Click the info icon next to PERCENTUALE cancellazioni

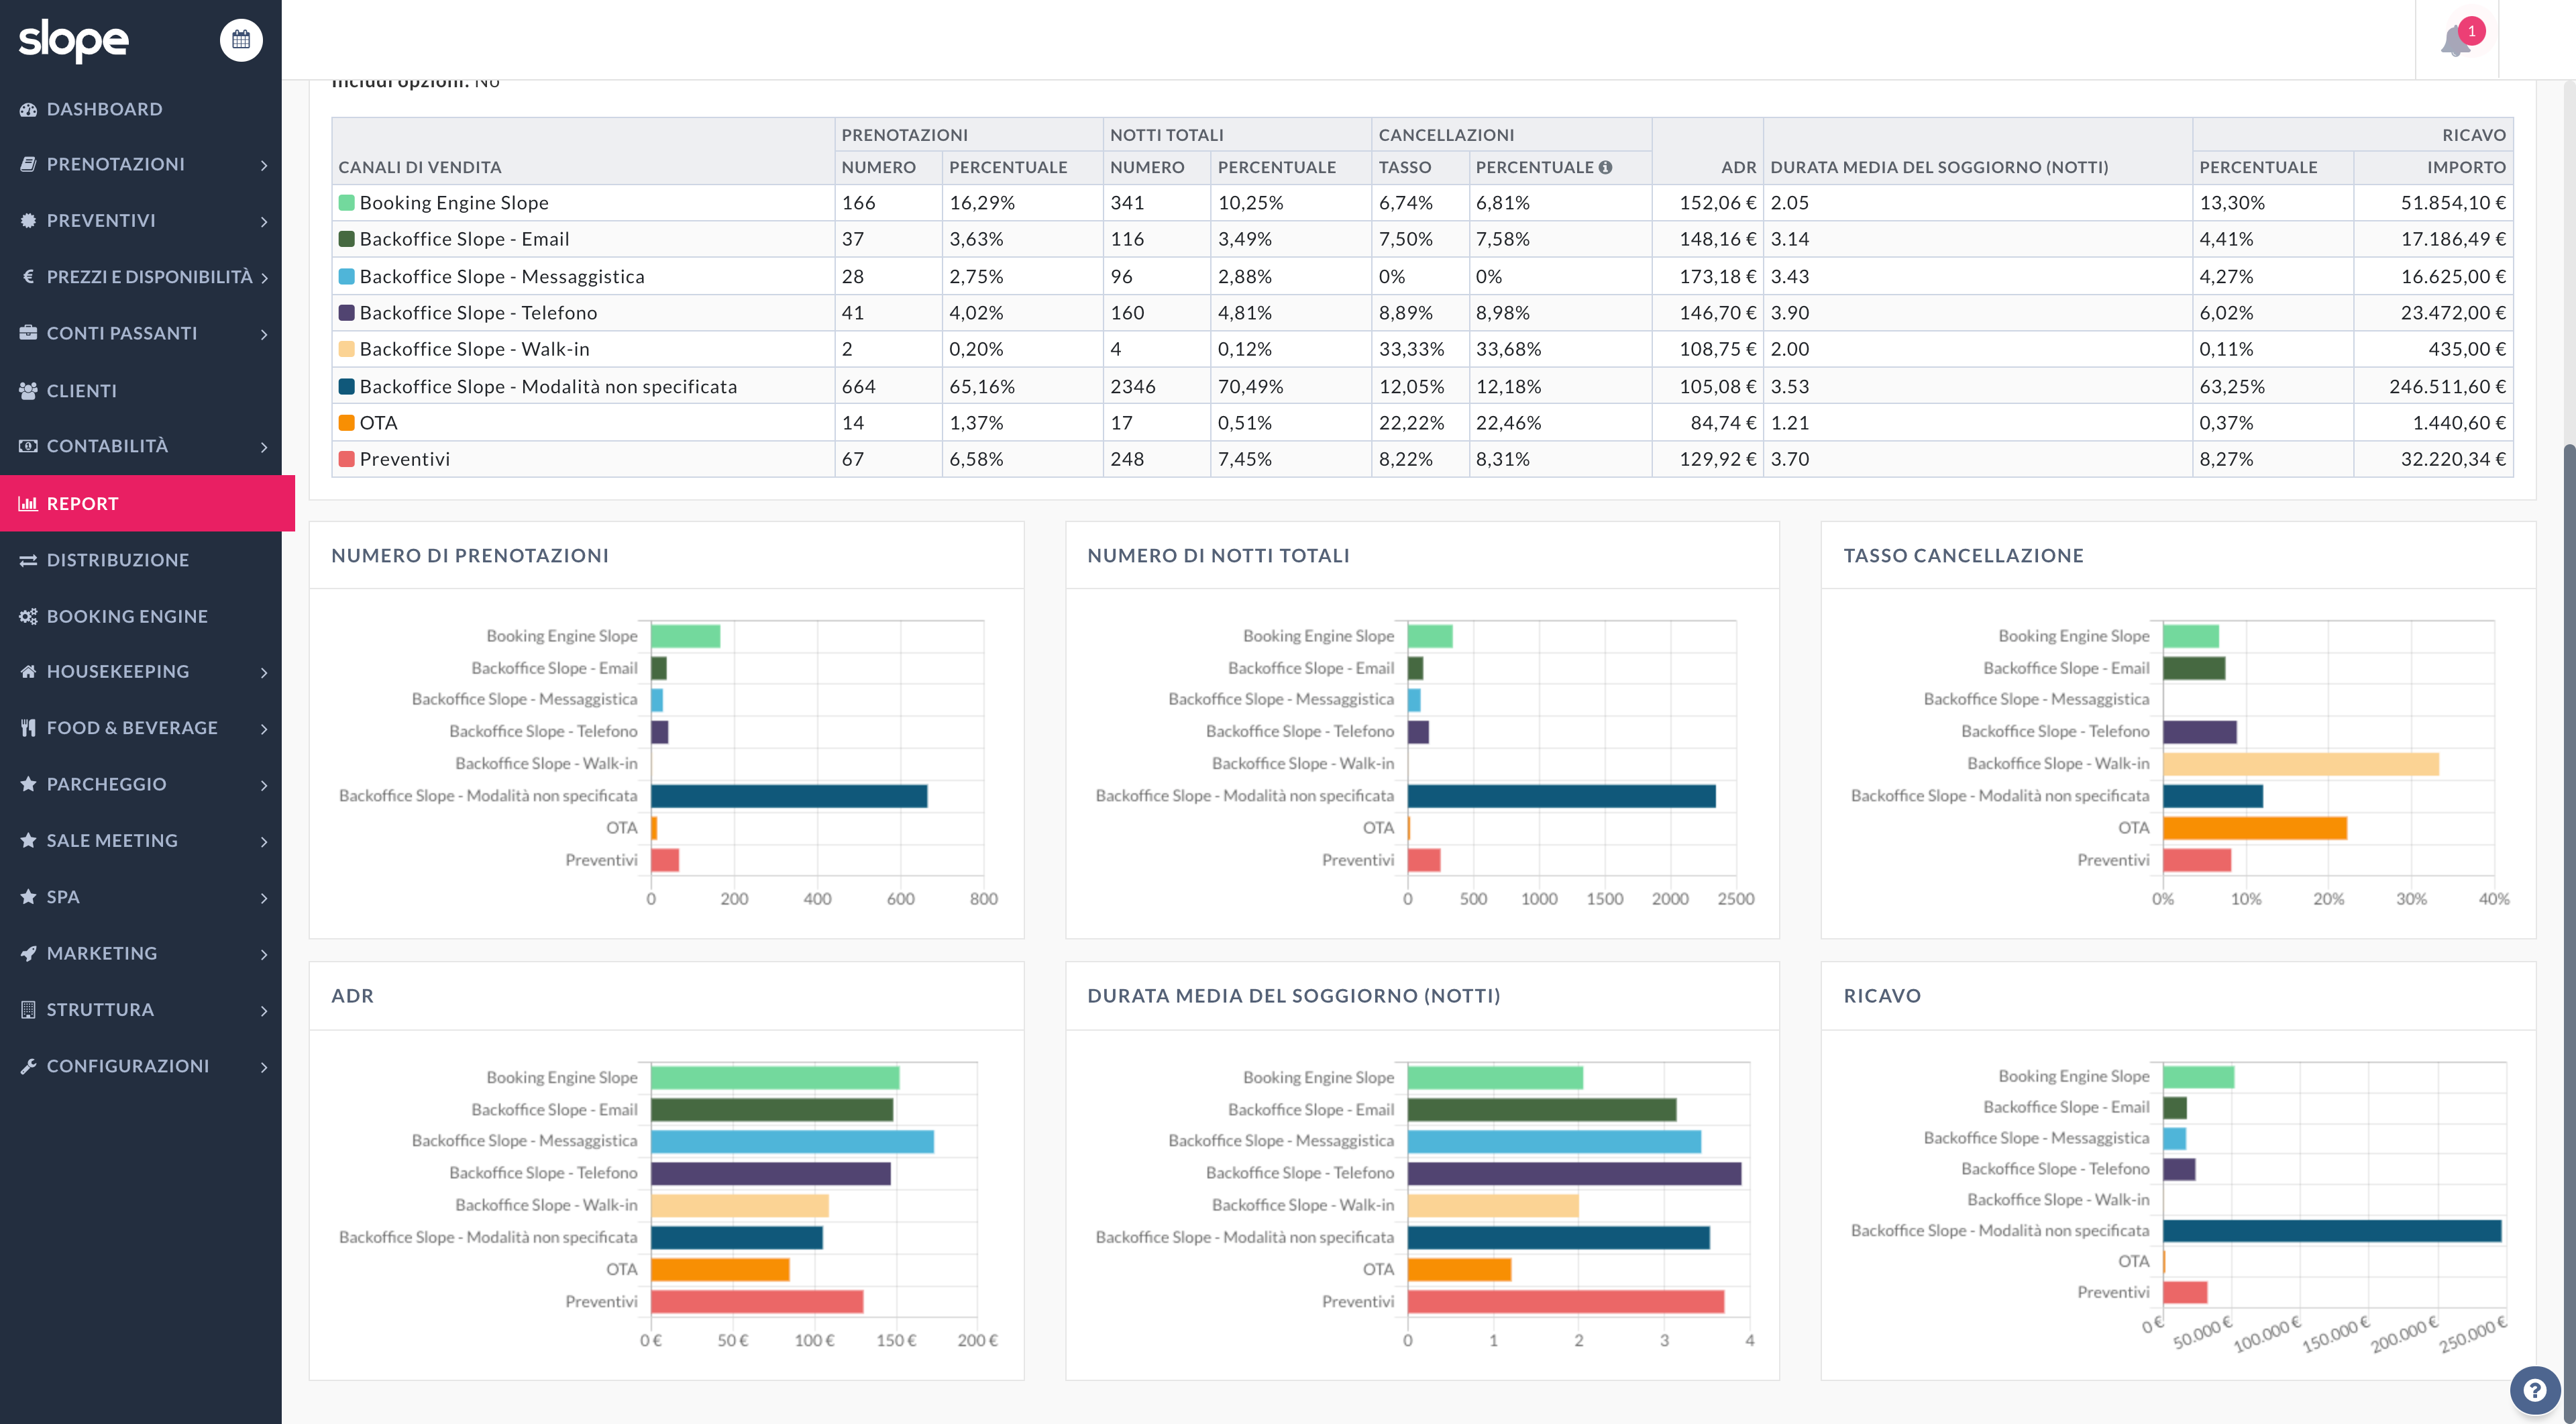click(x=1605, y=167)
